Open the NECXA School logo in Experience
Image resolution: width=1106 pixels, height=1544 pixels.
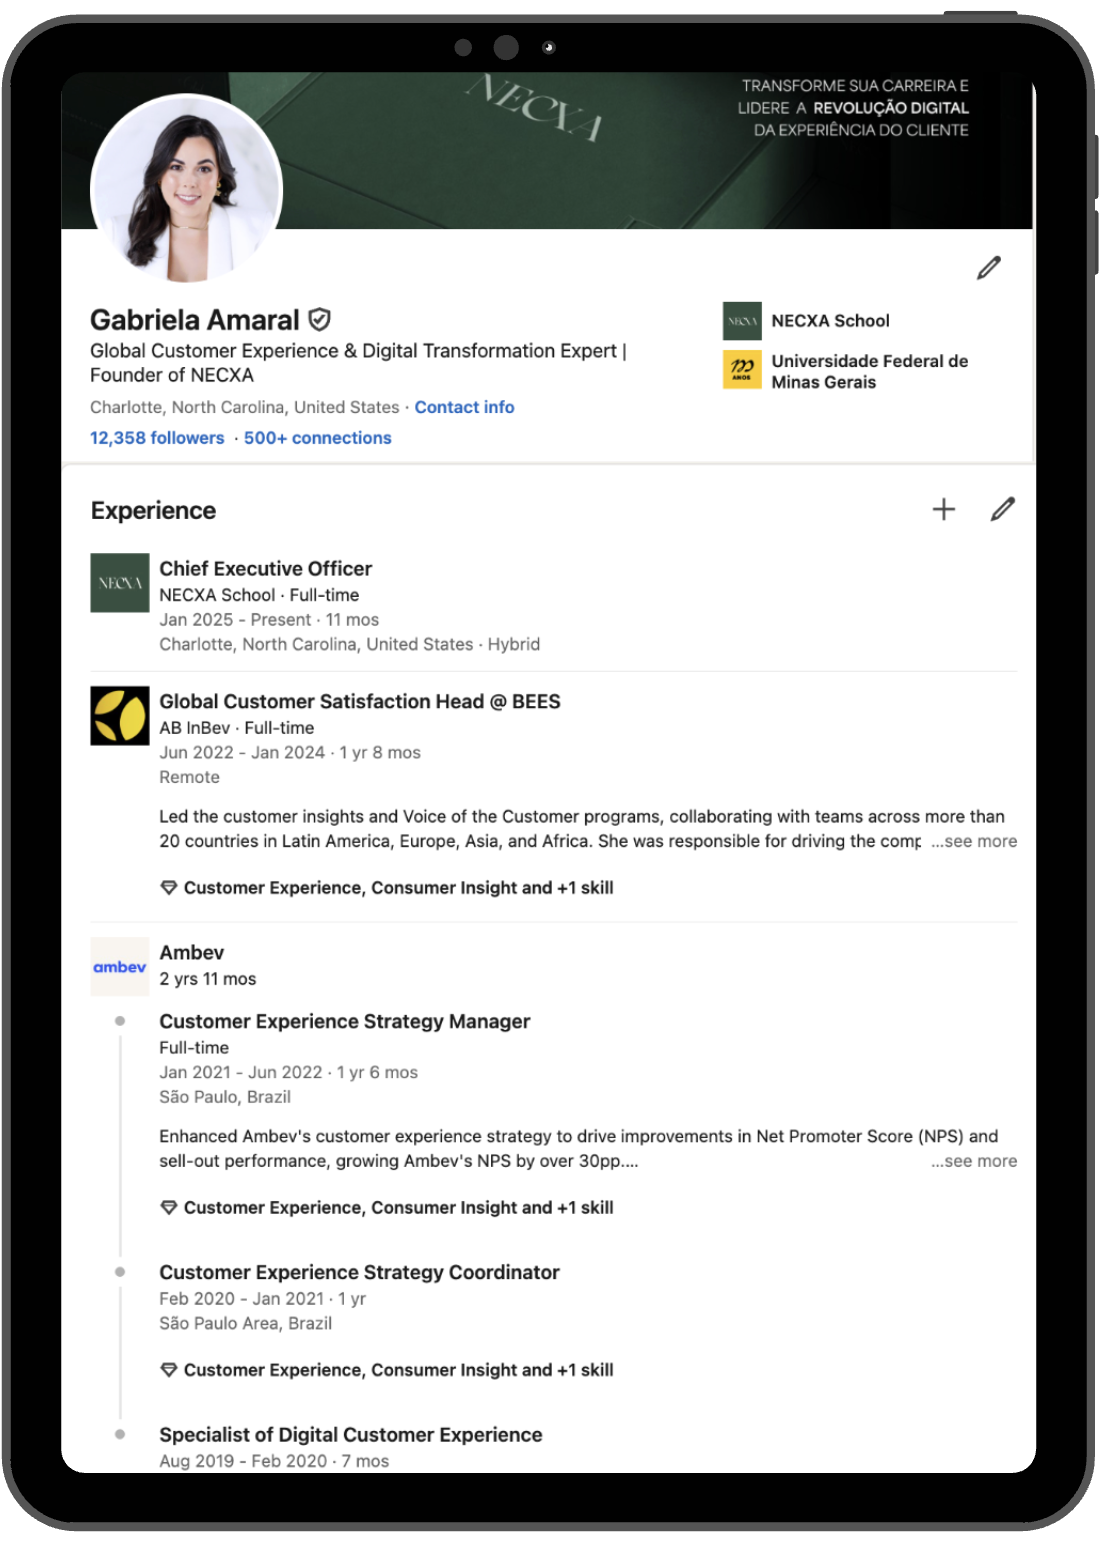coord(120,583)
